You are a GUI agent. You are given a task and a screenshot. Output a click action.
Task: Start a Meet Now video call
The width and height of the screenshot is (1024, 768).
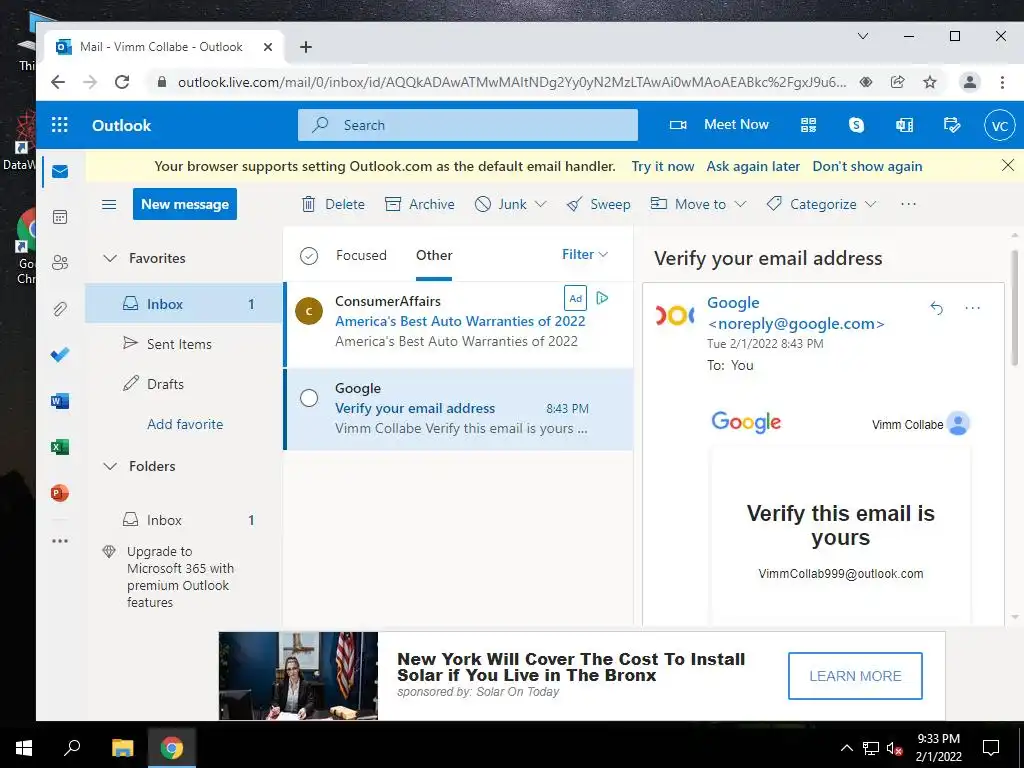719,125
